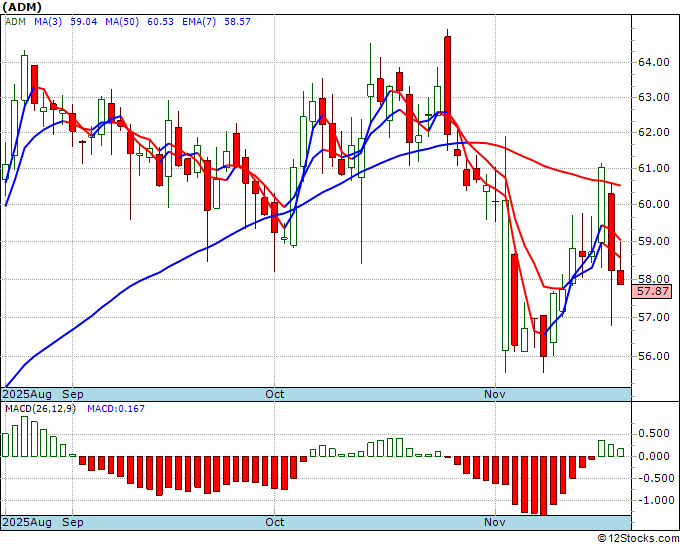Click the 63.00 price axis label
680x546 pixels.
click(654, 97)
